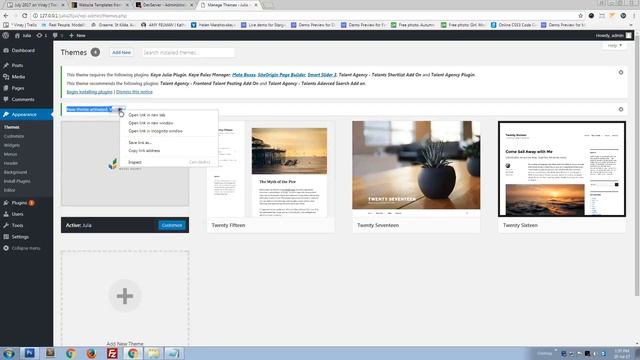Select the Twenty Seventeen theme thumbnail
Viewport: 640px width, 360px height.
[416, 169]
